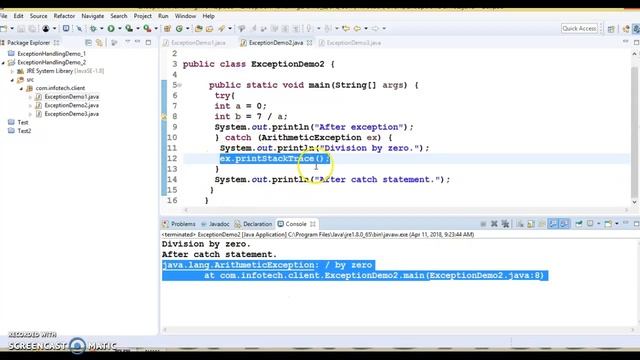The image size is (640, 360).
Task: Select the Test2 project
Action: click(x=24, y=131)
